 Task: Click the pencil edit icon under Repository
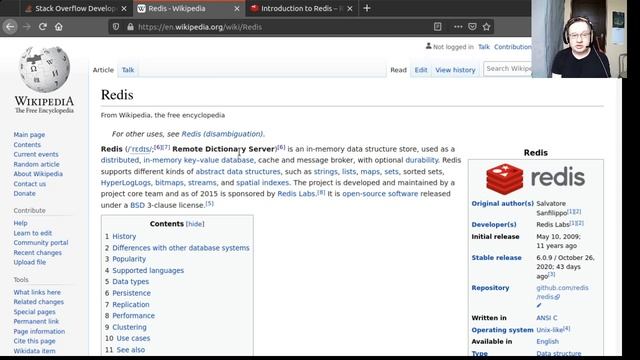pyautogui.click(x=539, y=305)
